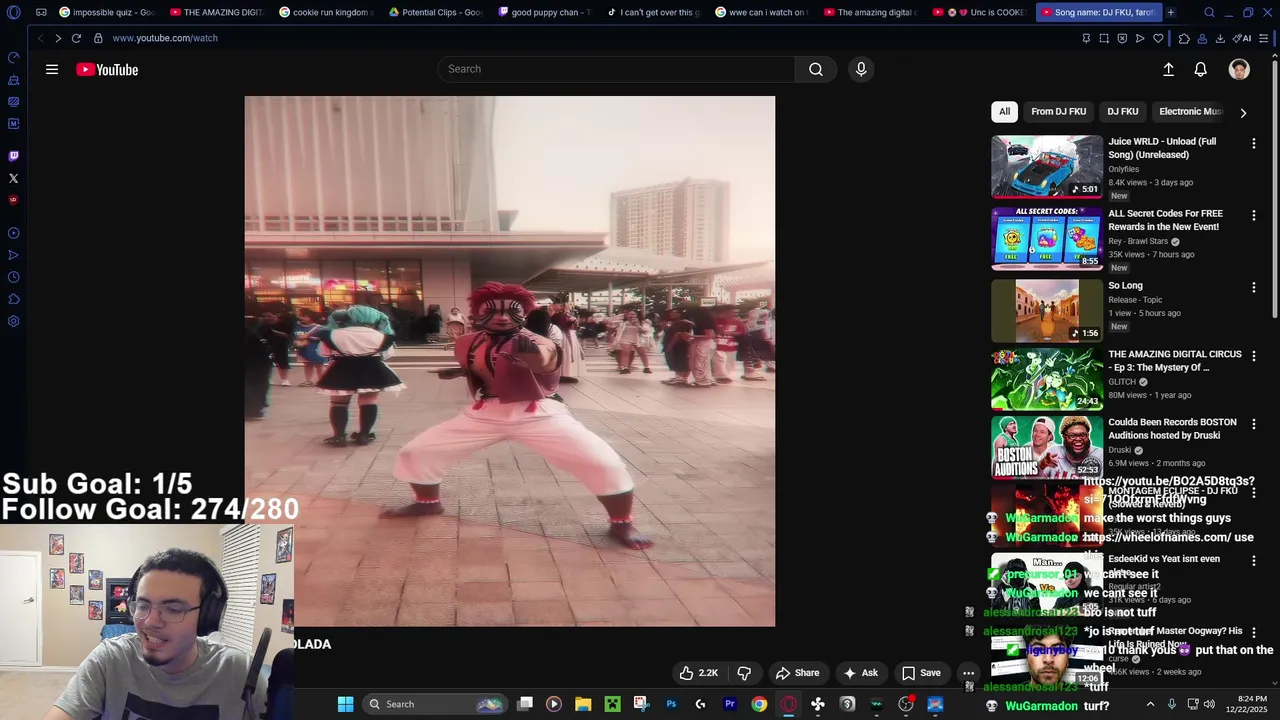1280x720 pixels.
Task: Go forward in browser history
Action: pos(58,38)
